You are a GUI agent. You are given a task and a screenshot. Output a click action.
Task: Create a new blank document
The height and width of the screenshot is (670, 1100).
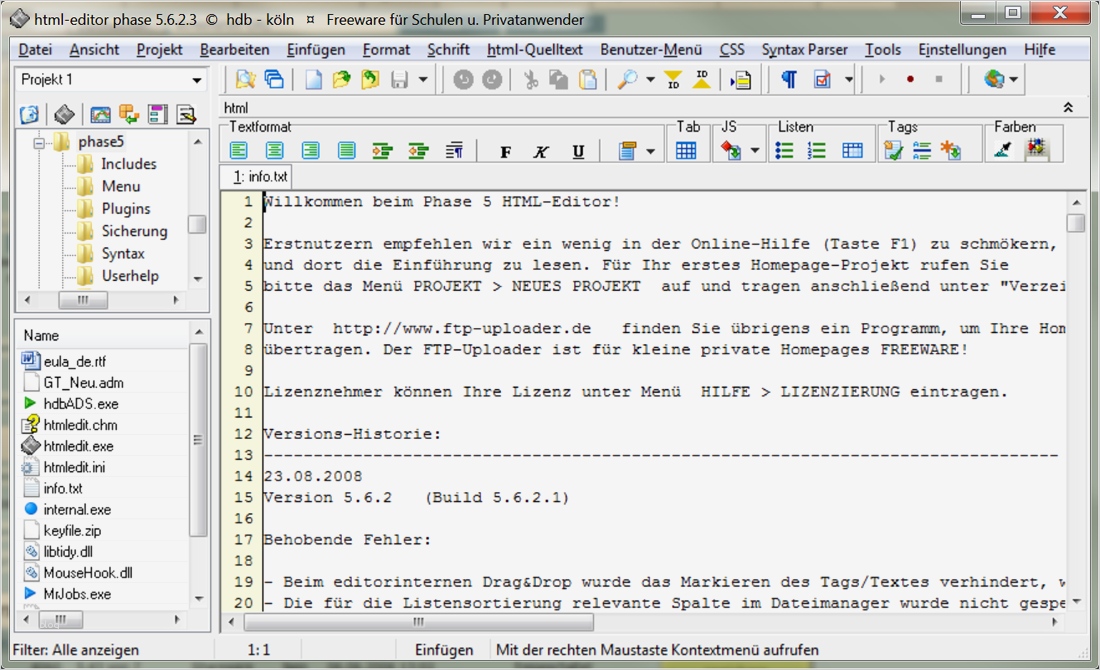[314, 79]
